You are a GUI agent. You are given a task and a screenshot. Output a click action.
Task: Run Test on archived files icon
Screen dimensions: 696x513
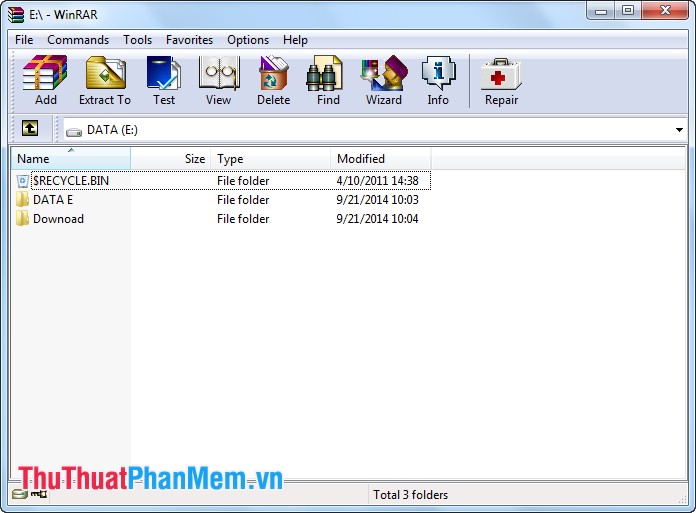pyautogui.click(x=164, y=80)
